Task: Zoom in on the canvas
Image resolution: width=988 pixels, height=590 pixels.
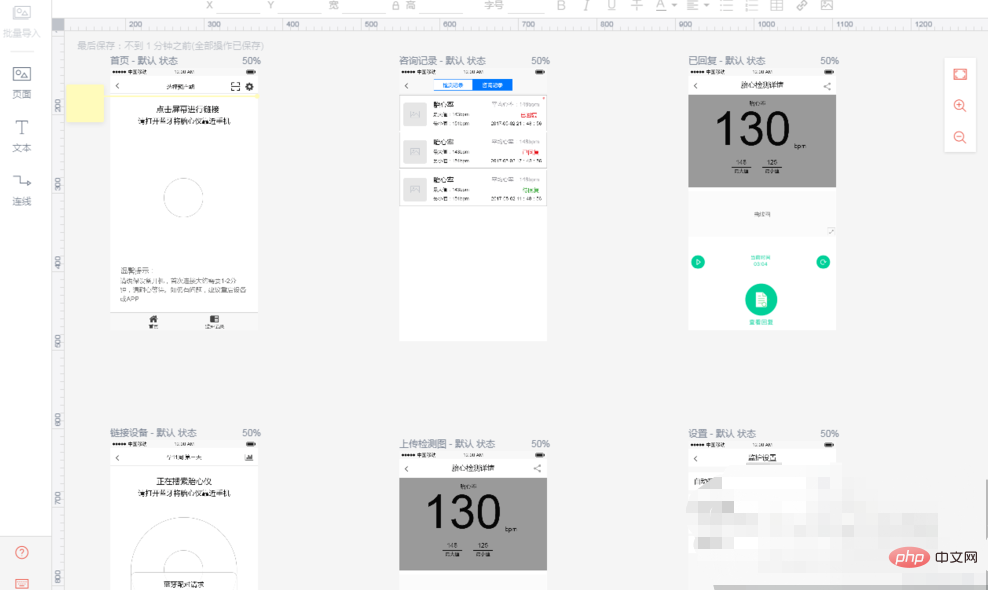Action: pos(960,105)
